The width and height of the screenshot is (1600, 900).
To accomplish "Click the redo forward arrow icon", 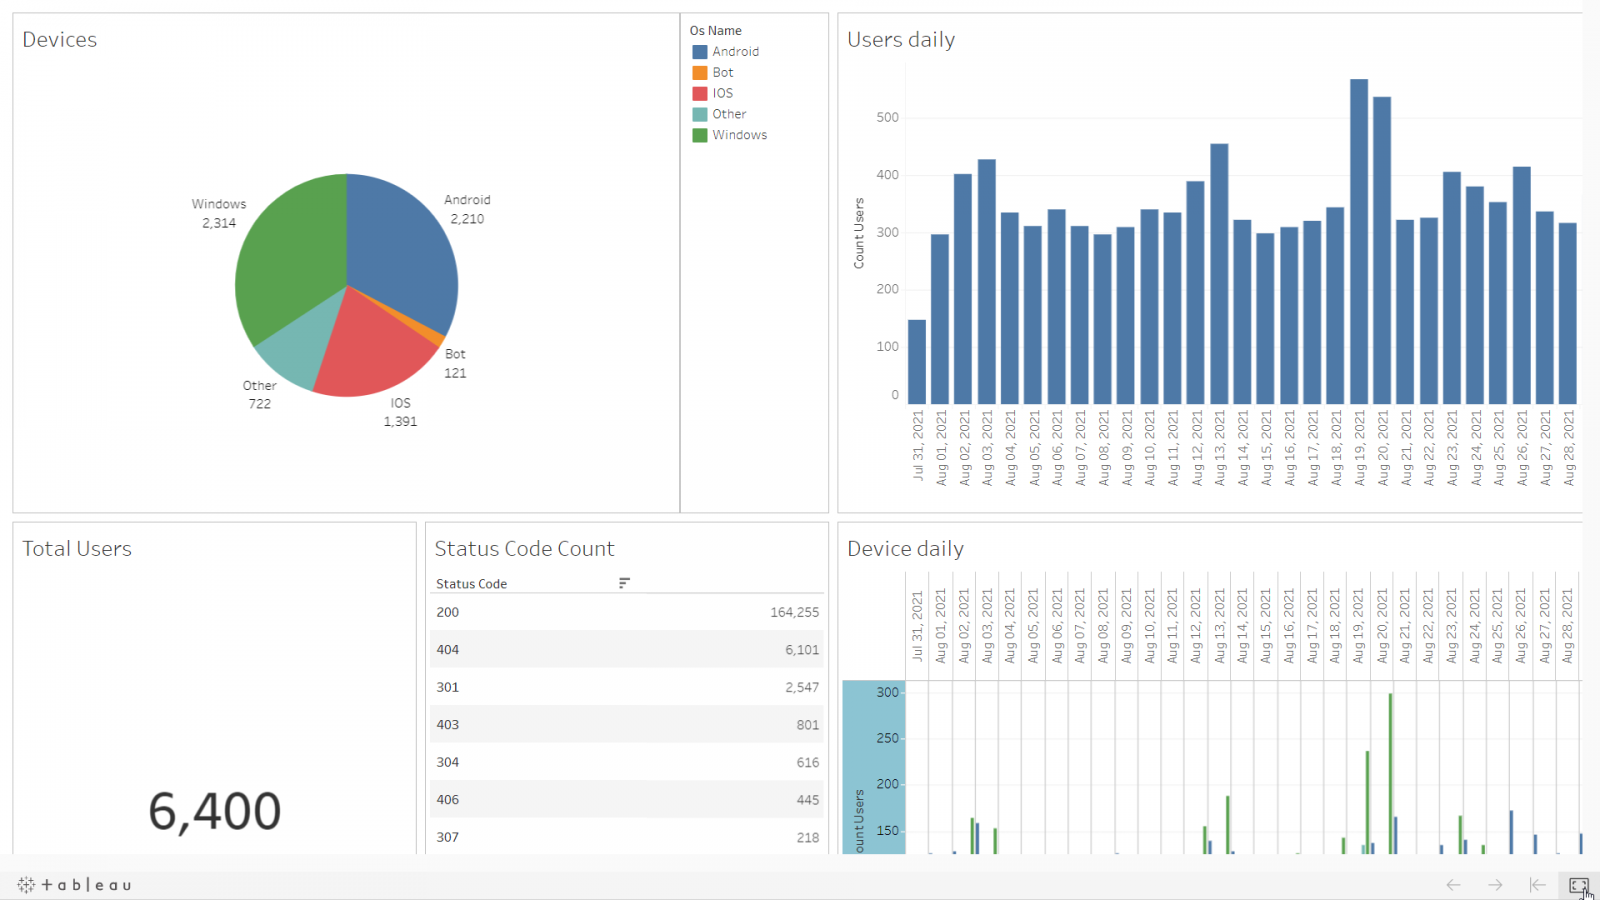I will tap(1495, 885).
